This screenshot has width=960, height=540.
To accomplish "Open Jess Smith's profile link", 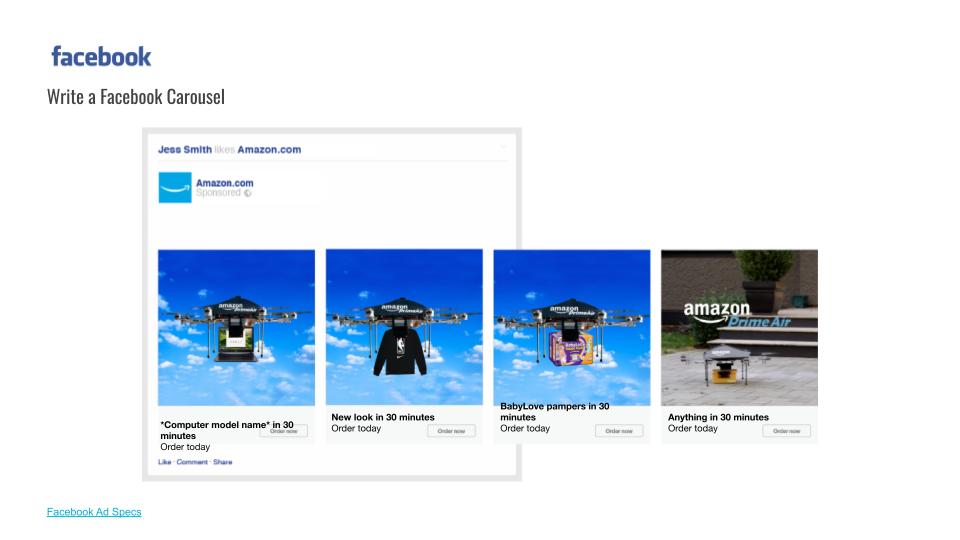I will 185,149.
